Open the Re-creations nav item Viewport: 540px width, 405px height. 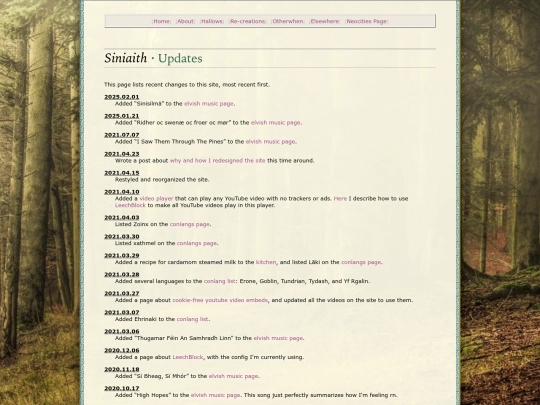[248, 21]
